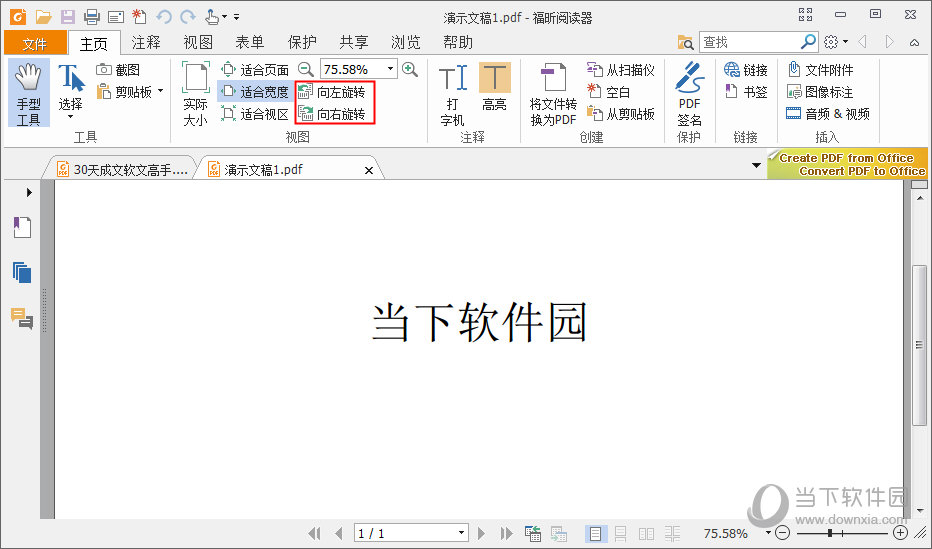Rotate the page left (向左旋转)
The image size is (932, 549).
pyautogui.click(x=332, y=92)
